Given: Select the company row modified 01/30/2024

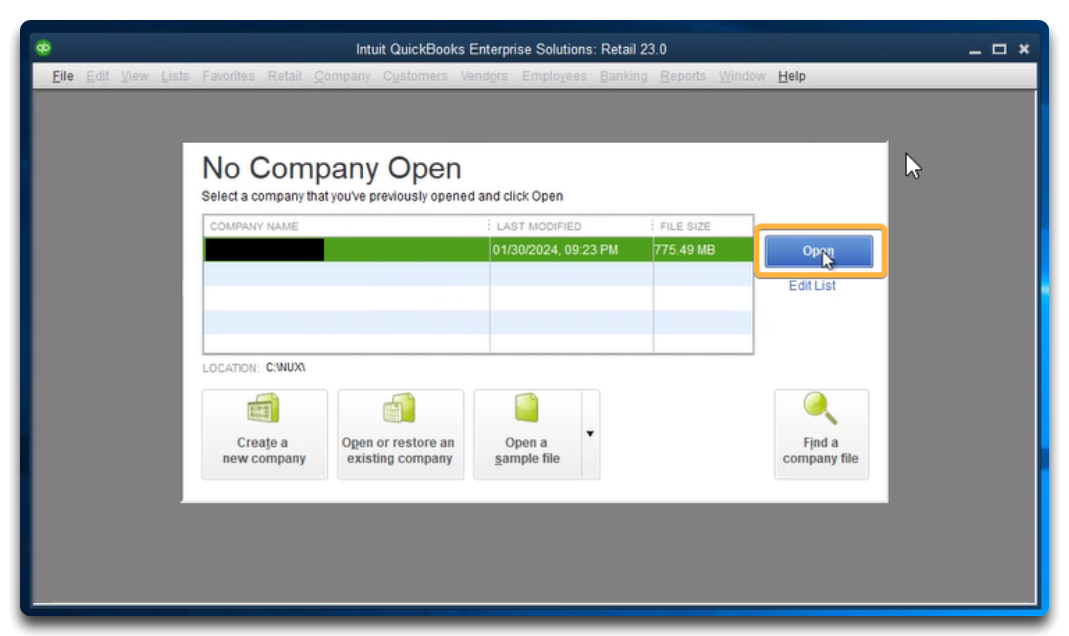Looking at the screenshot, I should coord(479,249).
